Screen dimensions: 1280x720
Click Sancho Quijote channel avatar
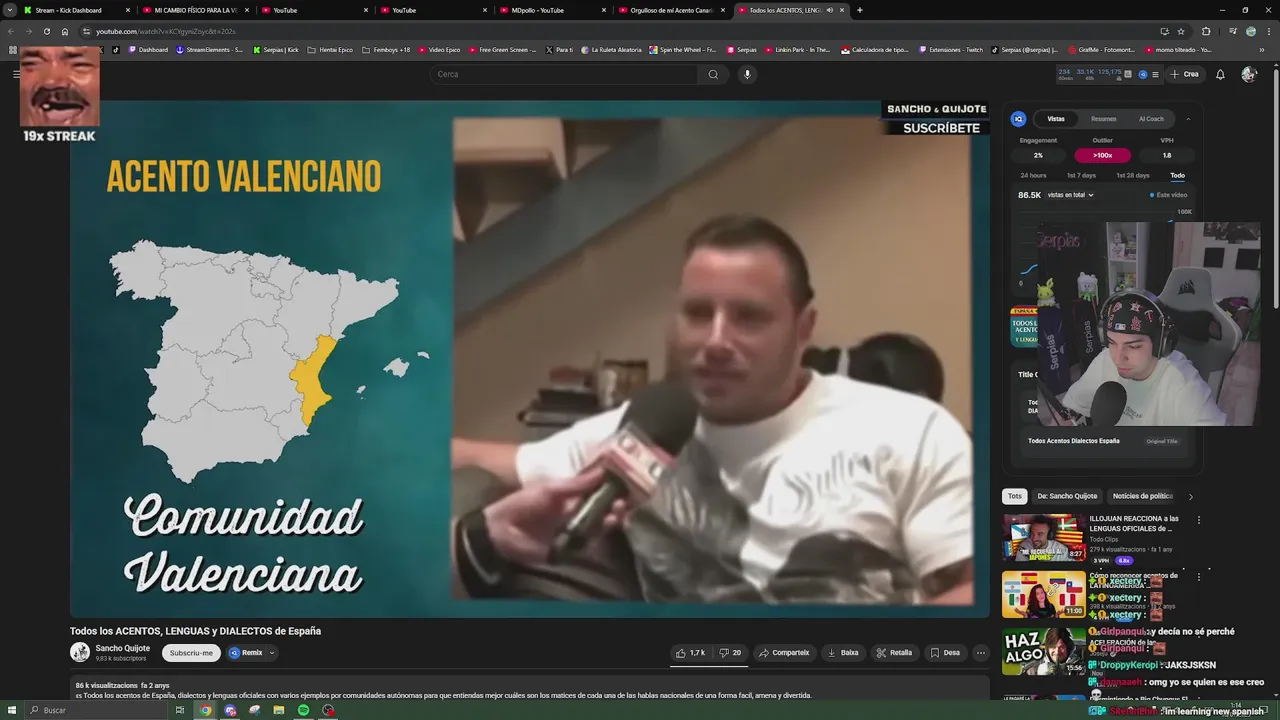pyautogui.click(x=80, y=652)
